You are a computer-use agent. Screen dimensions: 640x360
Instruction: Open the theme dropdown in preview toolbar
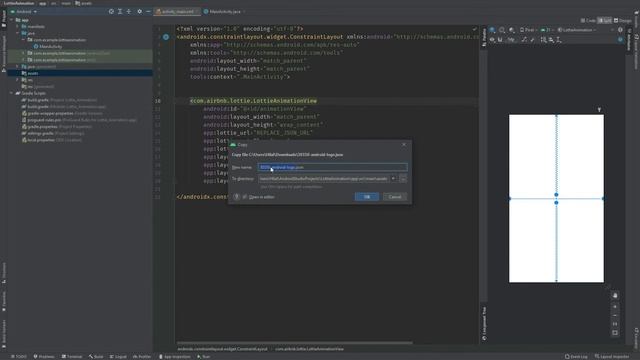pyautogui.click(x=577, y=30)
